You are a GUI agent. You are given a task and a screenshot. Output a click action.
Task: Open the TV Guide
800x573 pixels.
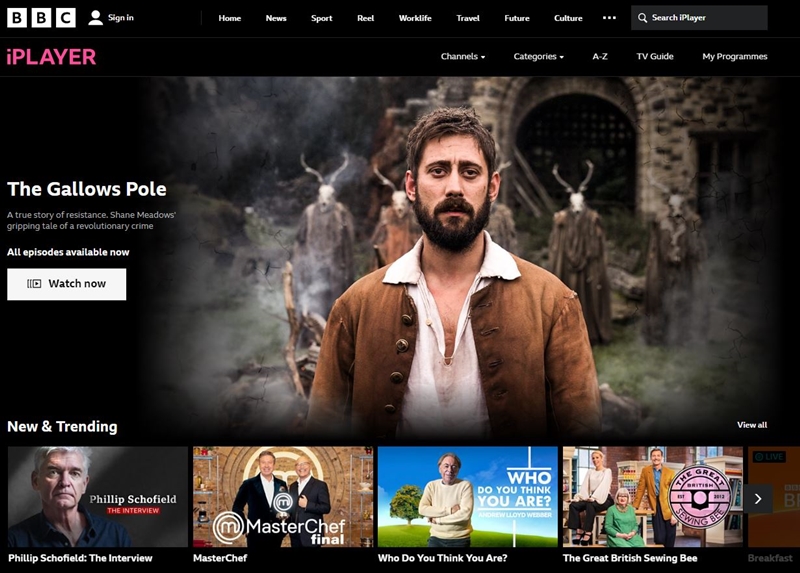point(655,57)
